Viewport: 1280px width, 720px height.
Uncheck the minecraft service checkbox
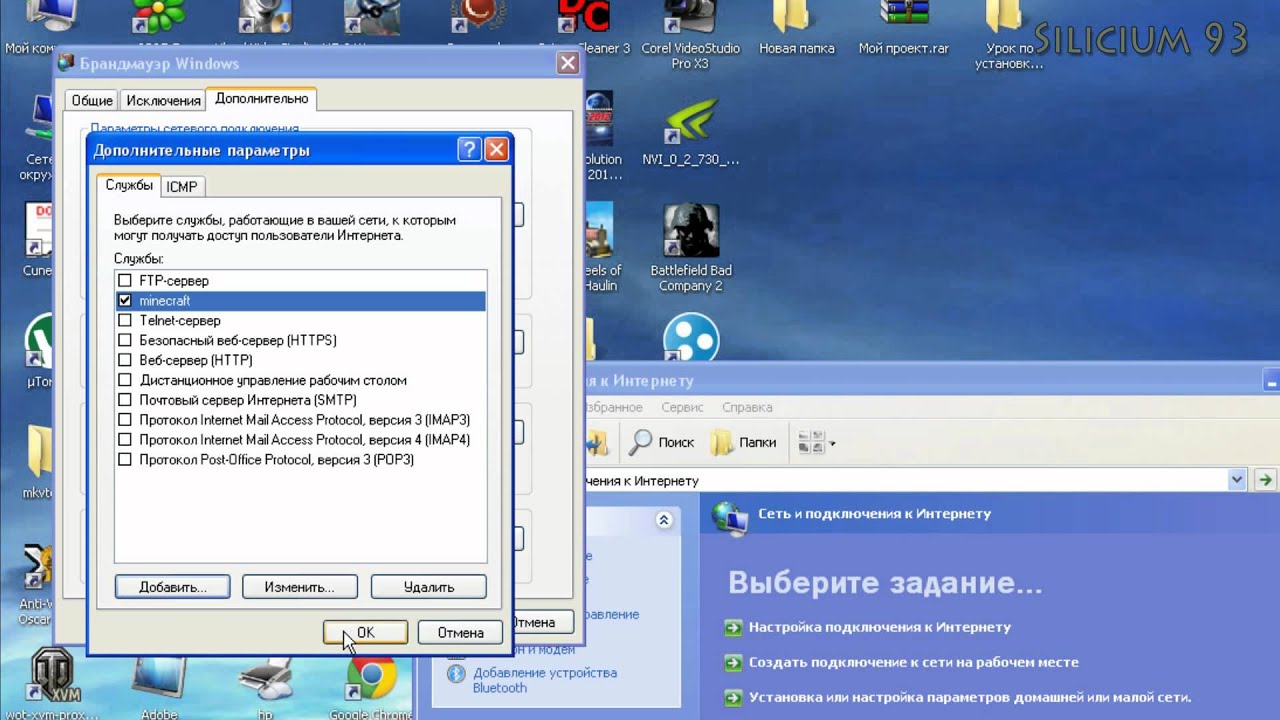125,300
